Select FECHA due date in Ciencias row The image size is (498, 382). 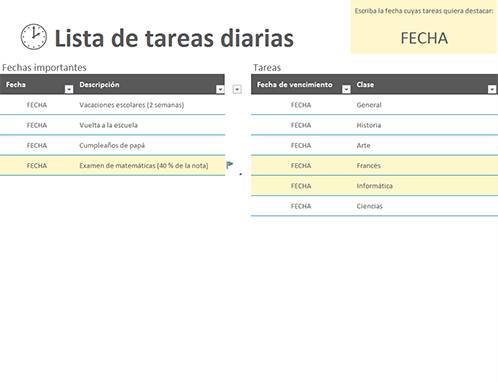tap(301, 206)
